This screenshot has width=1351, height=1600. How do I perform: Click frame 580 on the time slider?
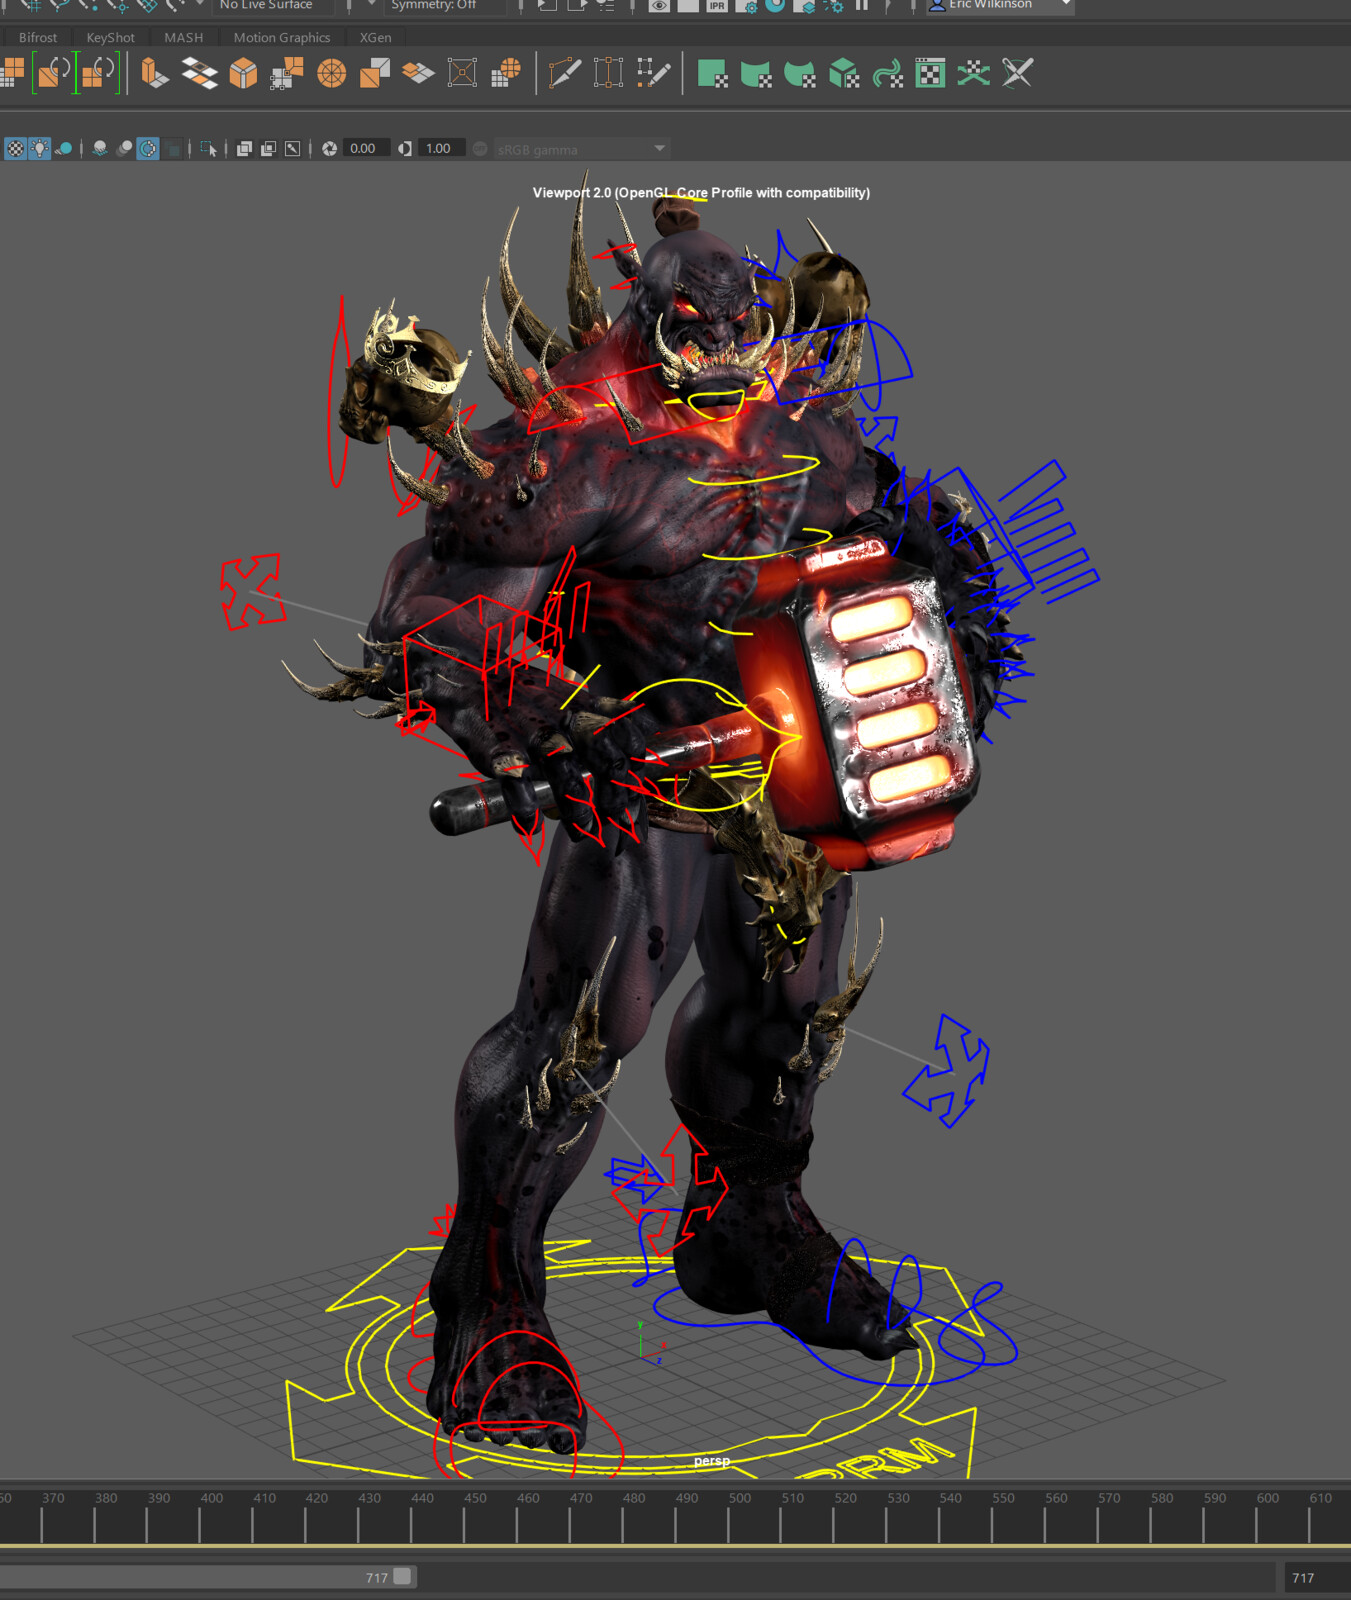coord(1162,1498)
